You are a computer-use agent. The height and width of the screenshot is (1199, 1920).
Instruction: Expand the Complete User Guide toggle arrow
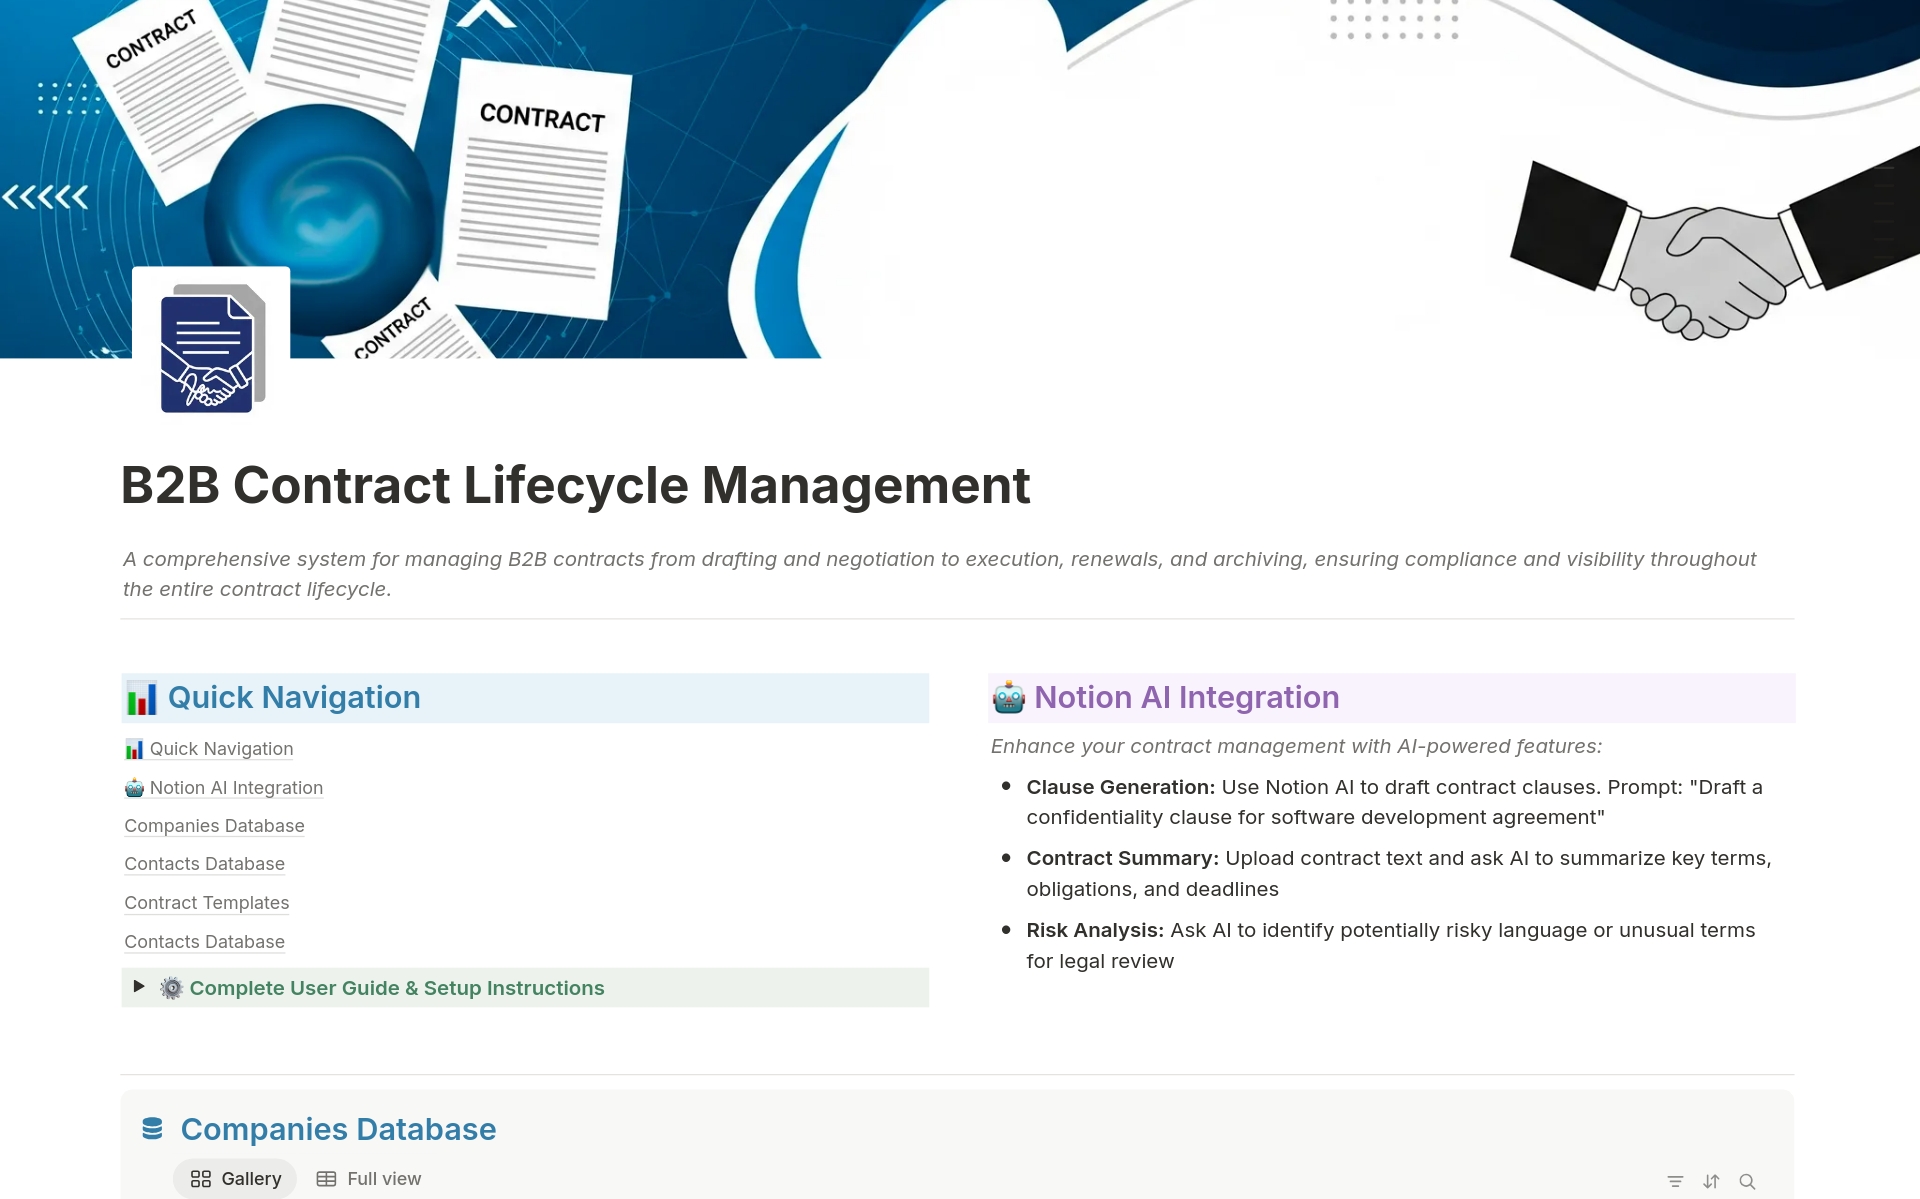[x=139, y=986]
